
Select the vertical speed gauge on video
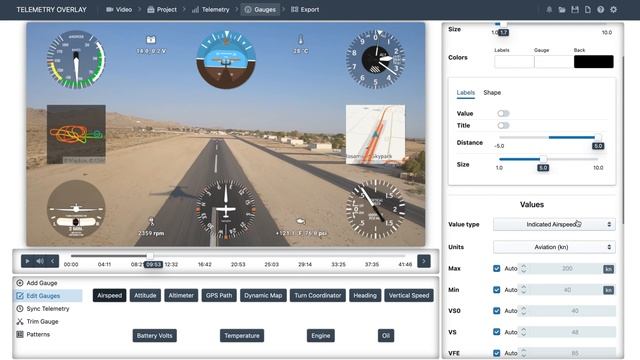[376, 209]
